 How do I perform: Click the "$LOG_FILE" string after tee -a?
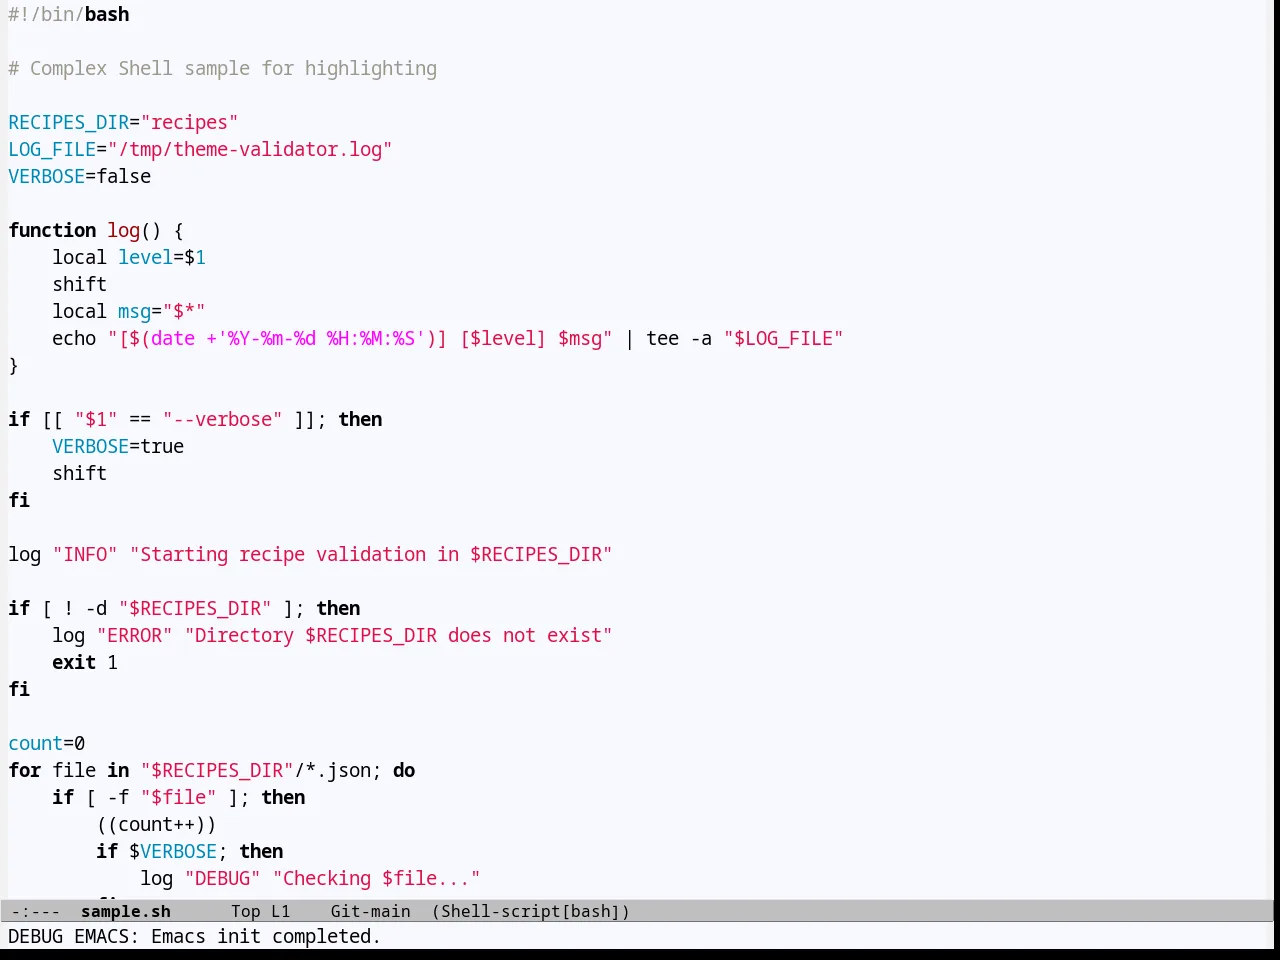[784, 338]
